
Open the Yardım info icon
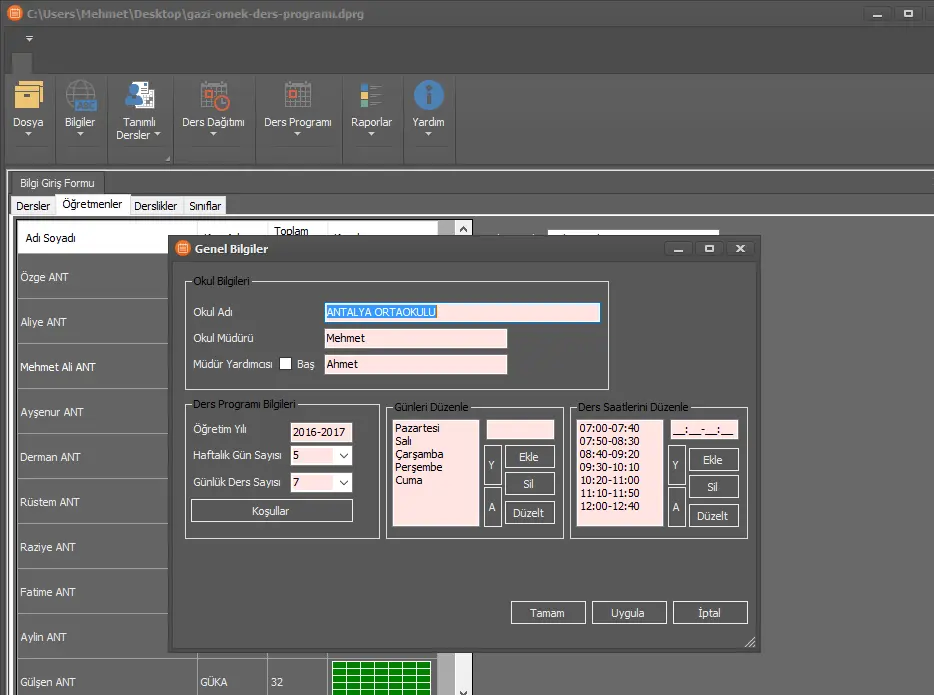428,97
